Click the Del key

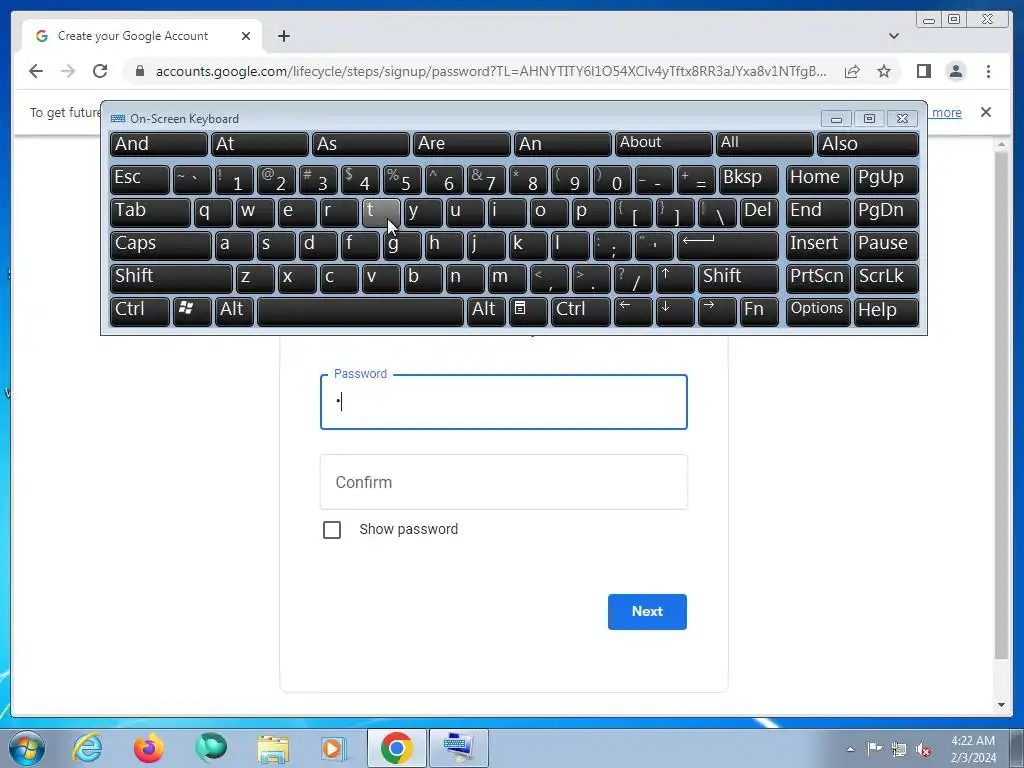tap(759, 212)
